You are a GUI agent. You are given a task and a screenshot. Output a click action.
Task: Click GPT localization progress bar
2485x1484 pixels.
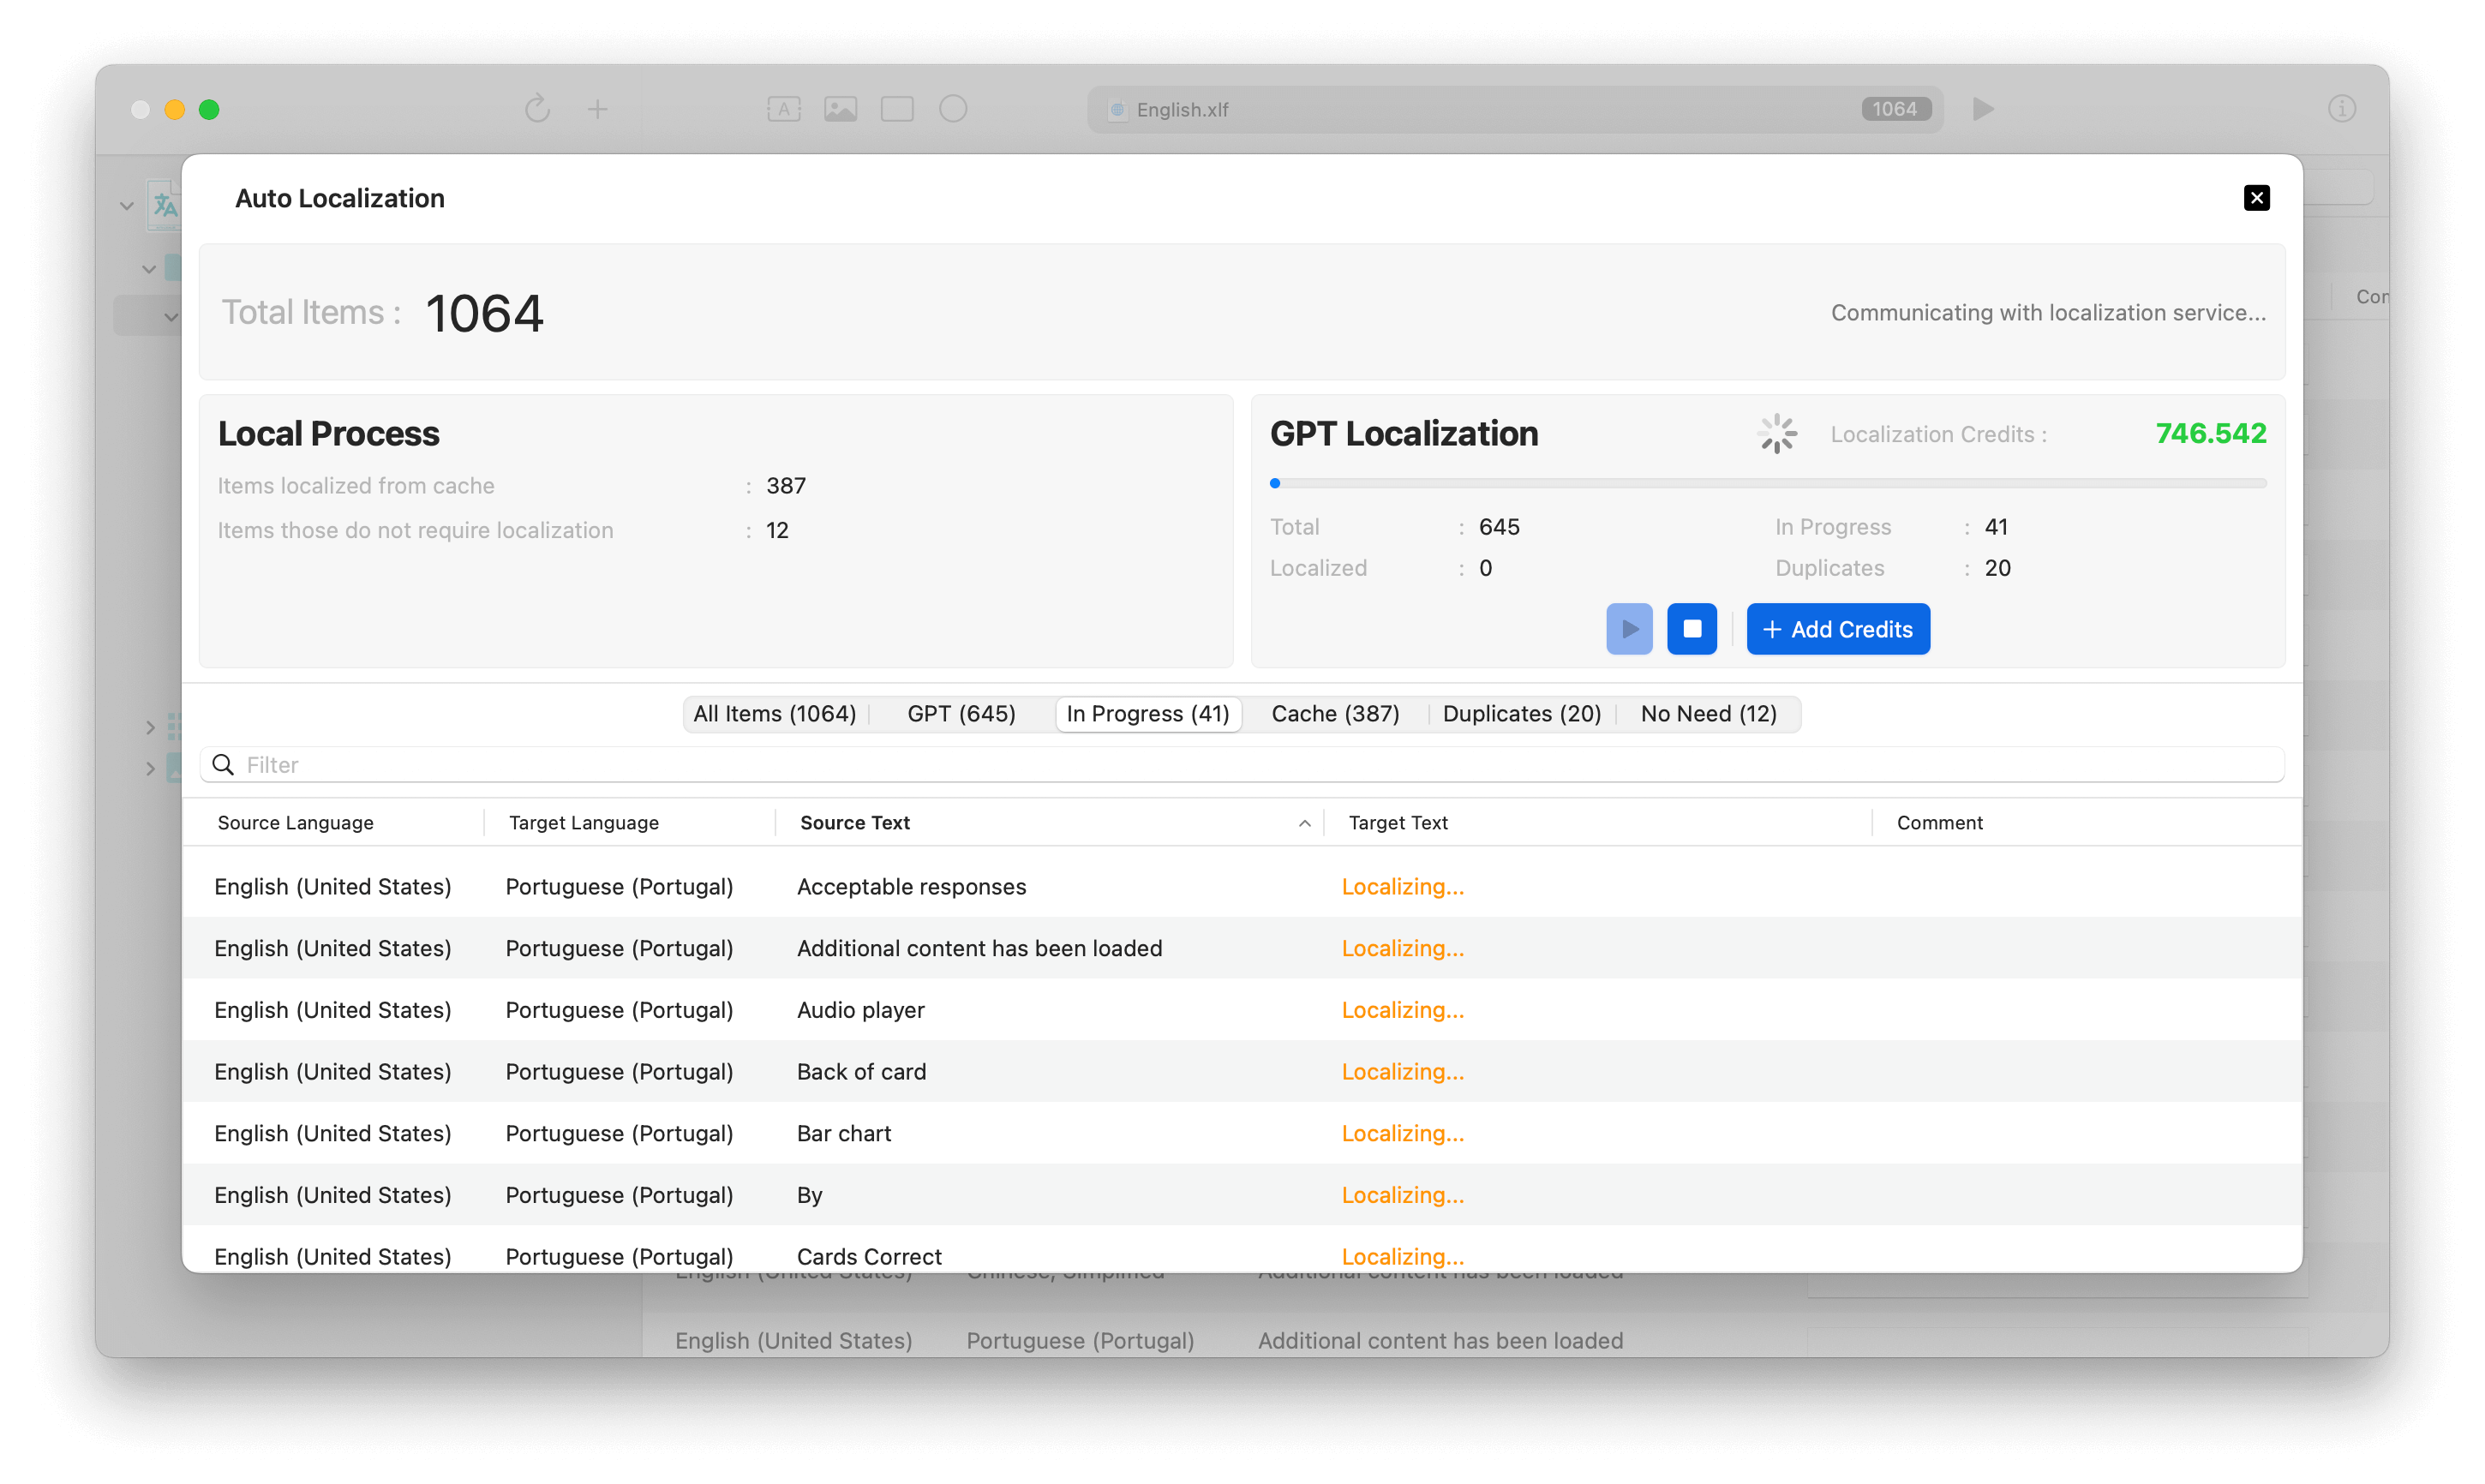(1767, 483)
